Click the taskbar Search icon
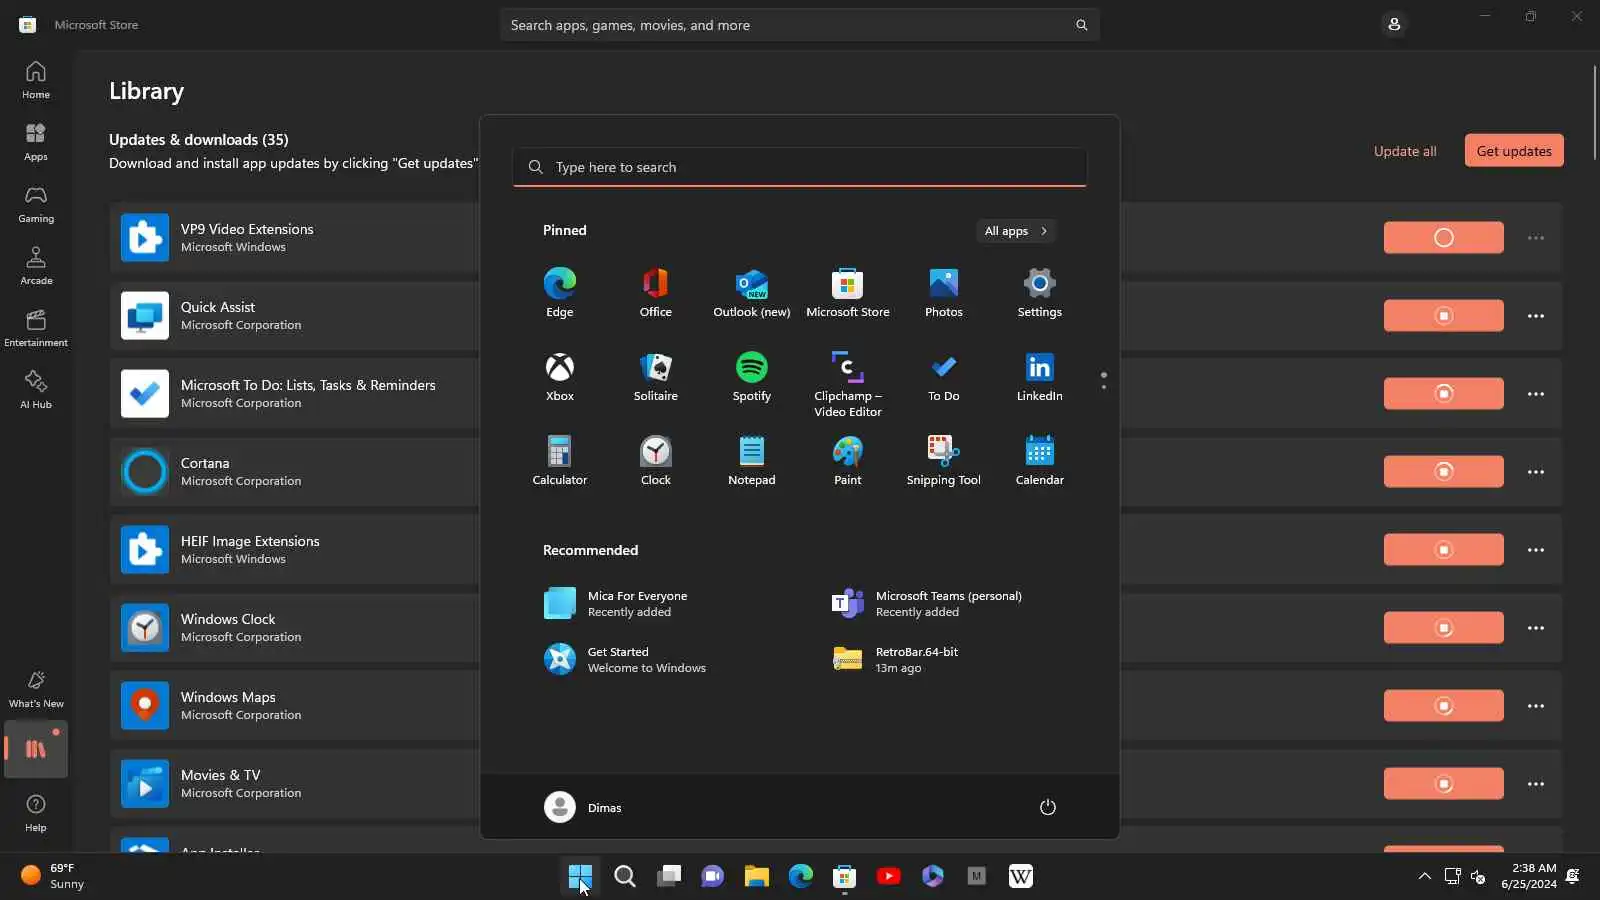The height and width of the screenshot is (900, 1600). point(625,877)
